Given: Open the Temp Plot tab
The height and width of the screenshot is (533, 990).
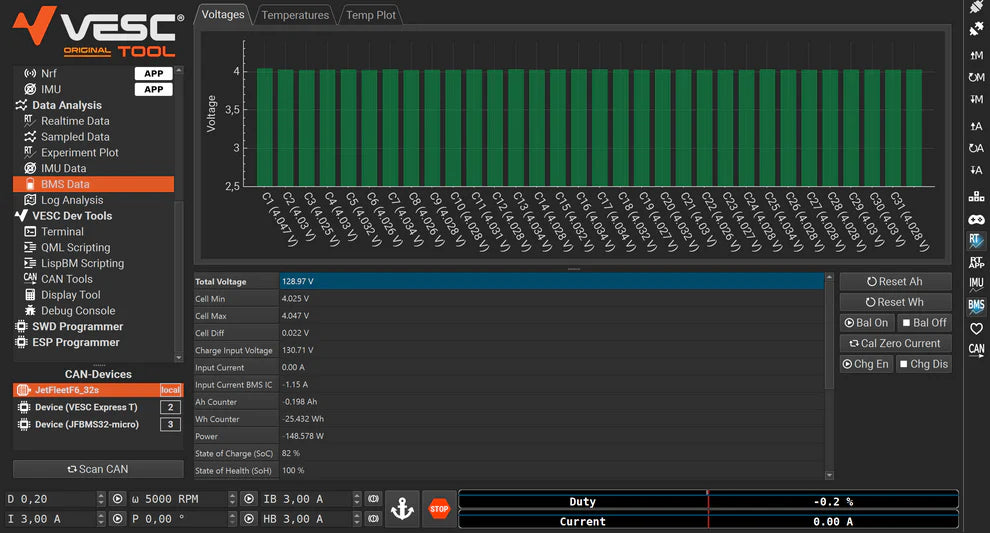Looking at the screenshot, I should tap(371, 15).
